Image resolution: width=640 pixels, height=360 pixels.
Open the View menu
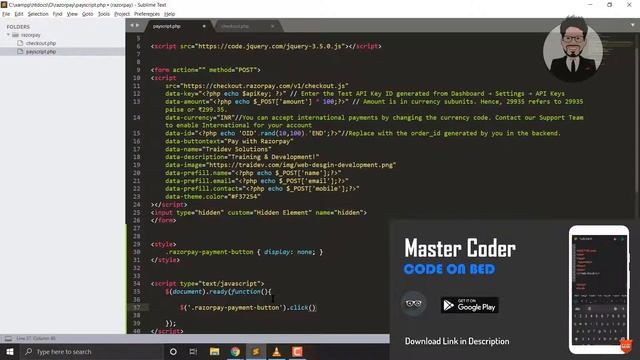click(x=72, y=14)
